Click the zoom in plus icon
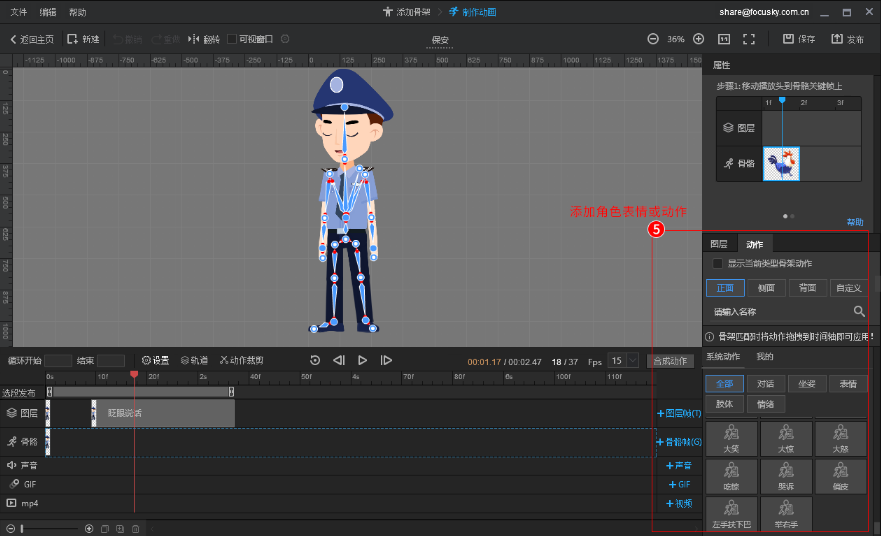 (698, 39)
